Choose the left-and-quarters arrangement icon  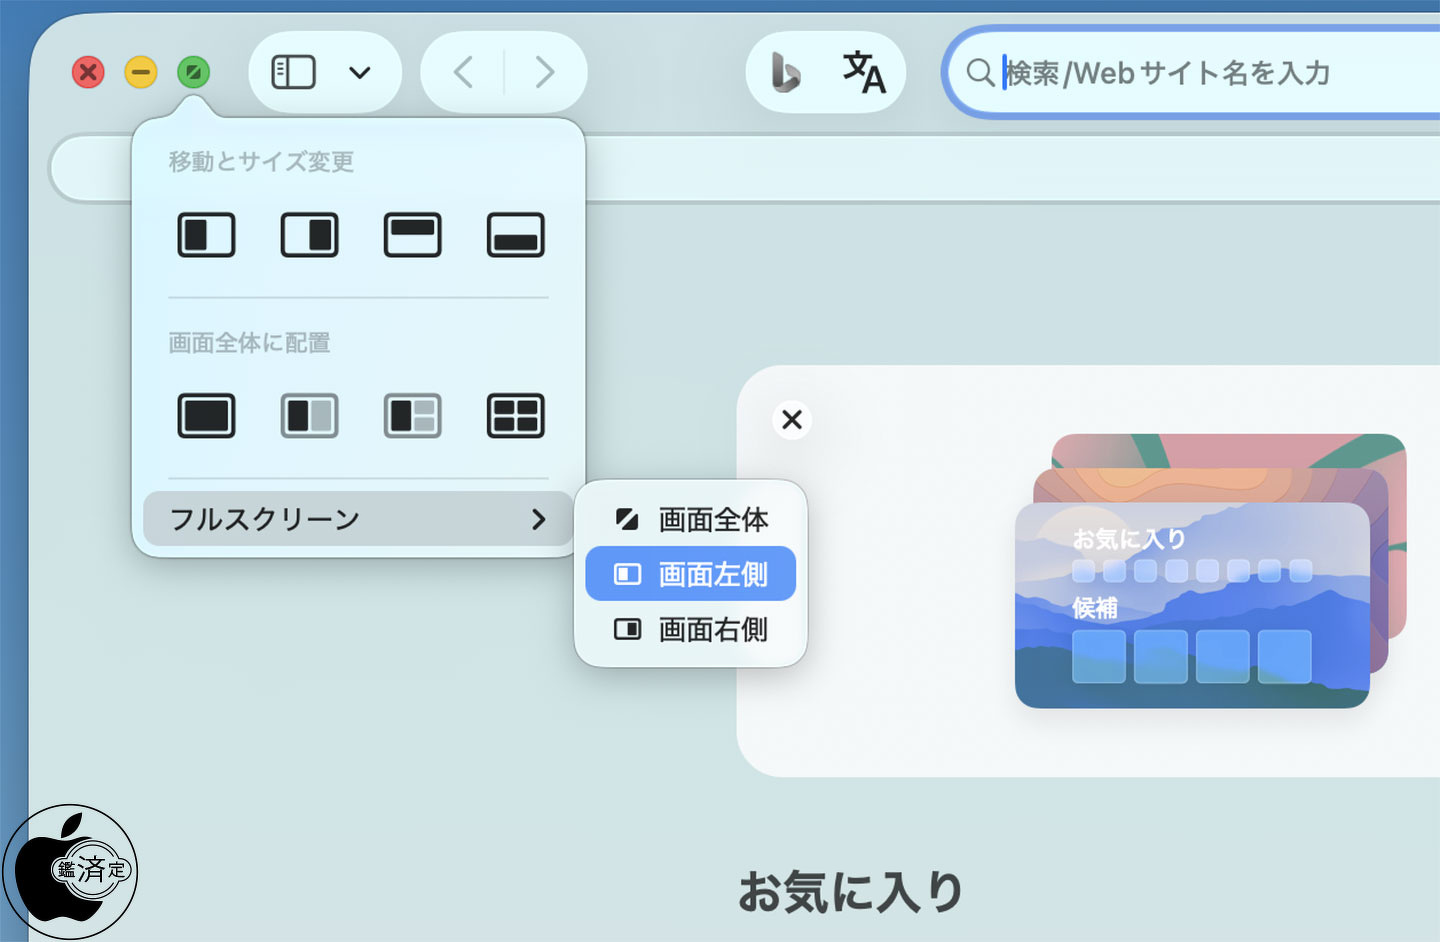pos(412,416)
